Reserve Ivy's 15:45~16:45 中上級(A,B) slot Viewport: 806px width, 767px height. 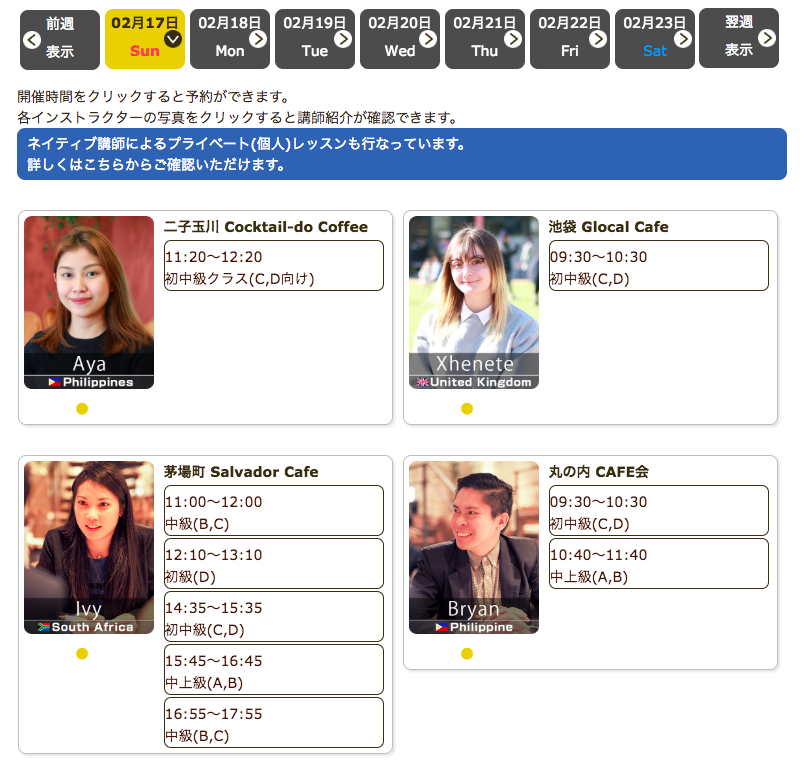pyautogui.click(x=273, y=671)
